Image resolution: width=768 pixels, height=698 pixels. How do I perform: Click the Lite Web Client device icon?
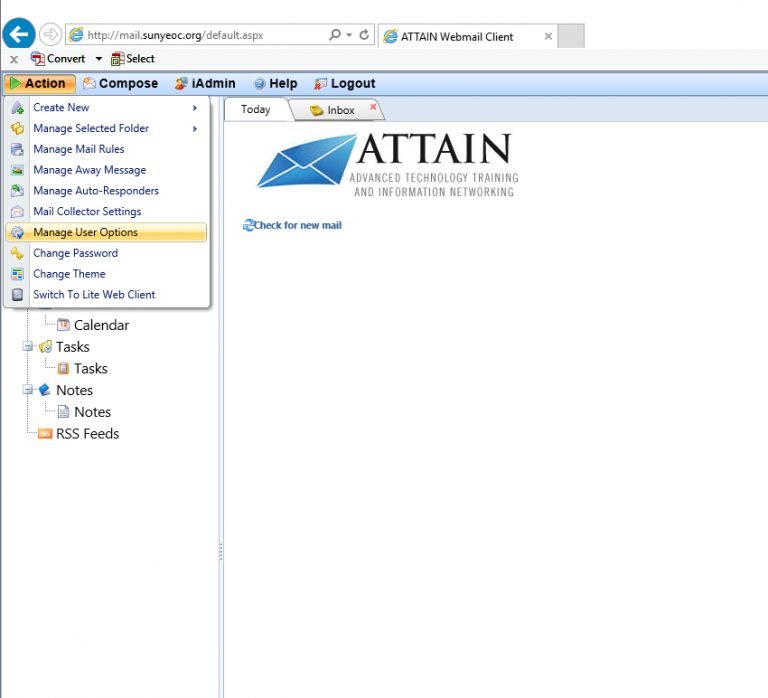point(17,294)
